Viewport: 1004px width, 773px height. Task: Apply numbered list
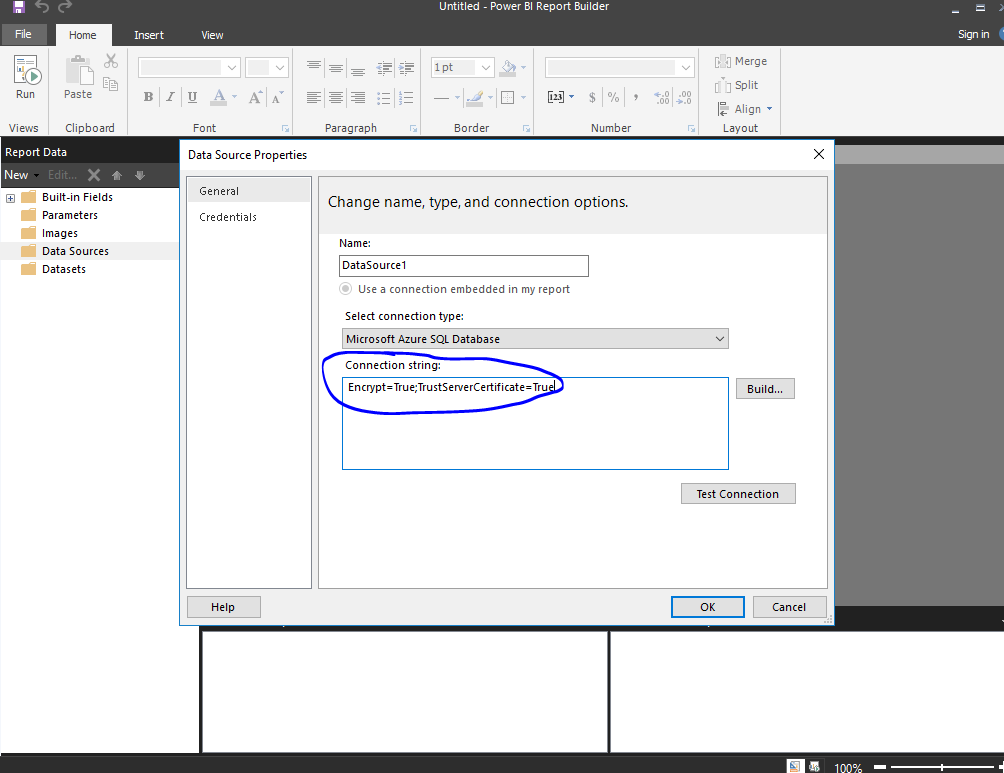(406, 98)
